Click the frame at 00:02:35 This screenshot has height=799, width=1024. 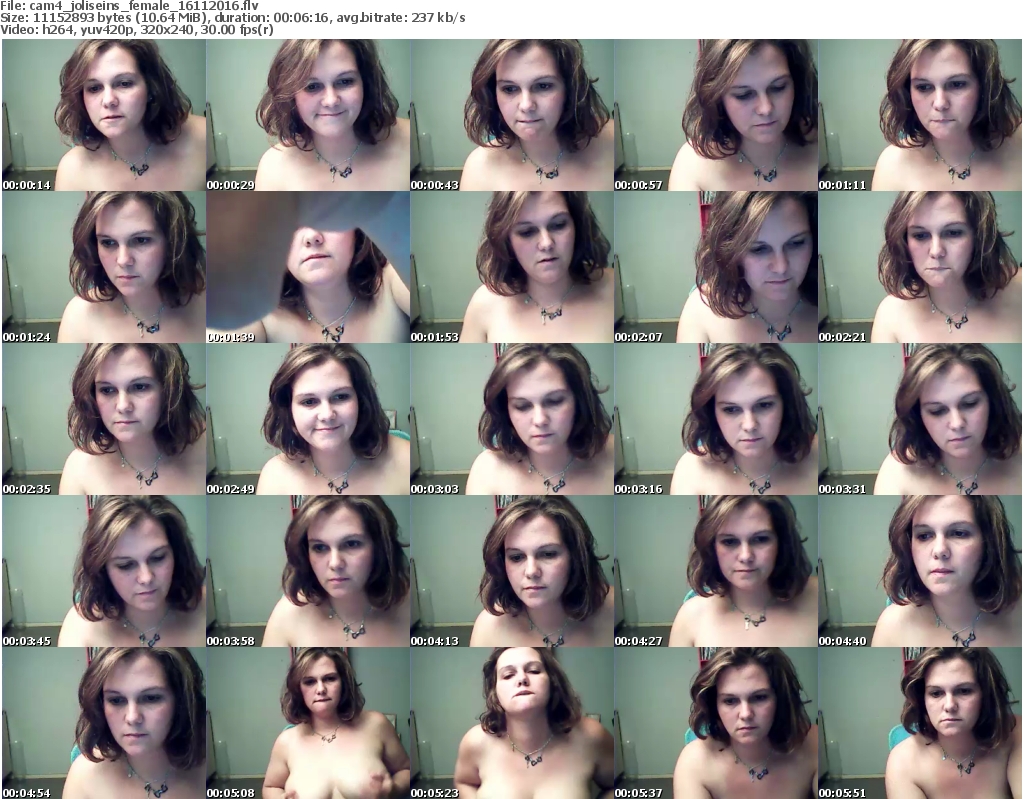[104, 419]
